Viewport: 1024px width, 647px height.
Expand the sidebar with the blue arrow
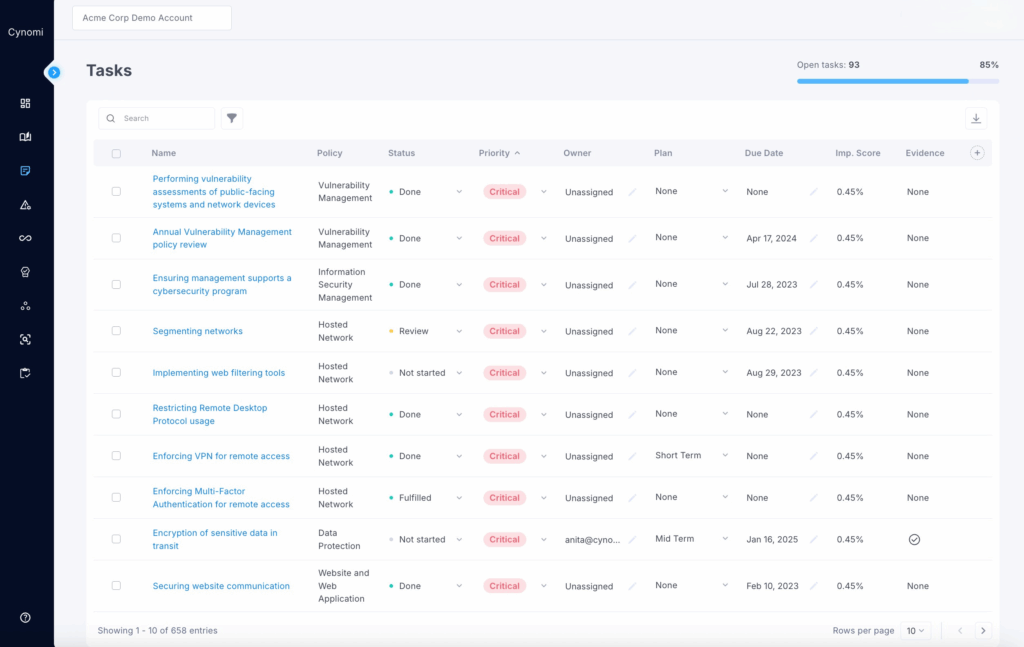click(54, 72)
